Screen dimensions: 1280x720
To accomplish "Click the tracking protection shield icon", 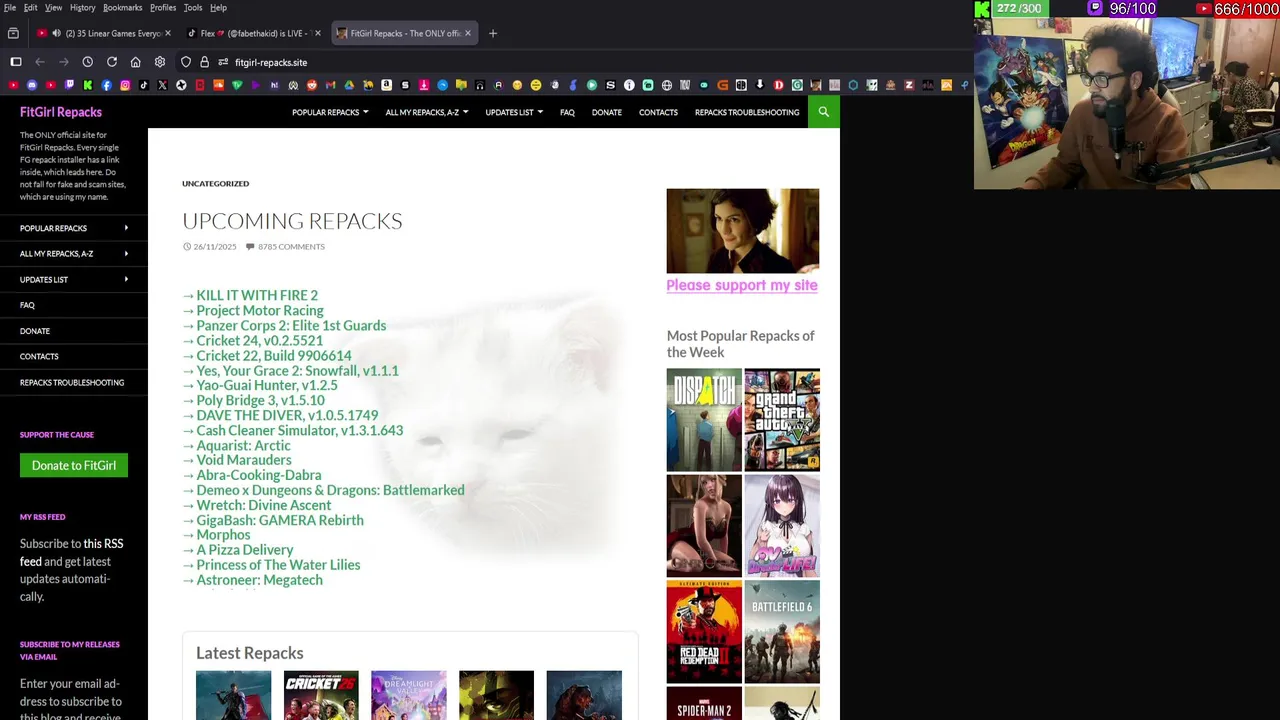I will coord(186,62).
